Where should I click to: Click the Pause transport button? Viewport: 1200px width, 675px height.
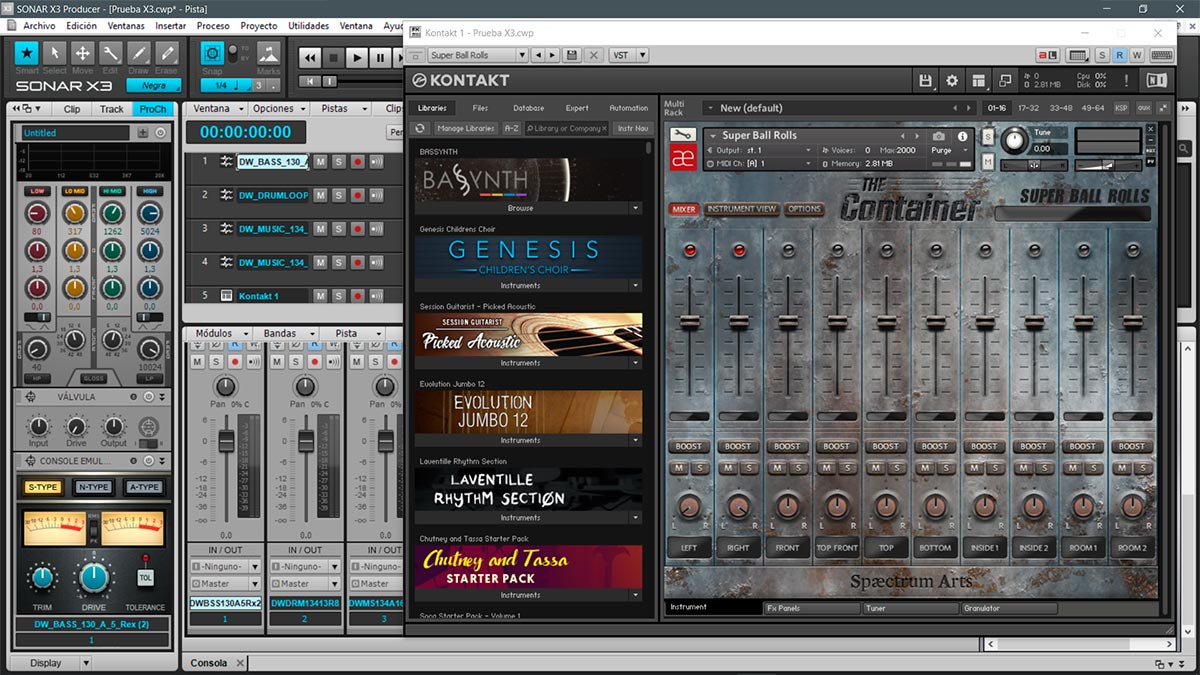381,58
